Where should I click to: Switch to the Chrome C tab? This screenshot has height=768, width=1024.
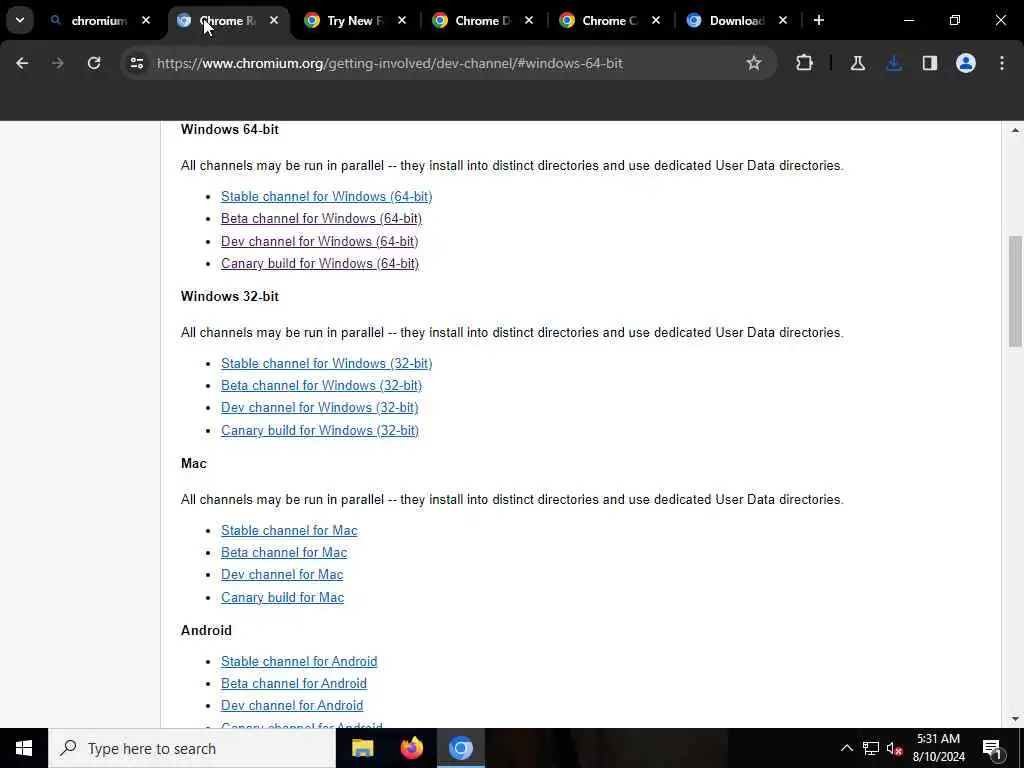609,21
